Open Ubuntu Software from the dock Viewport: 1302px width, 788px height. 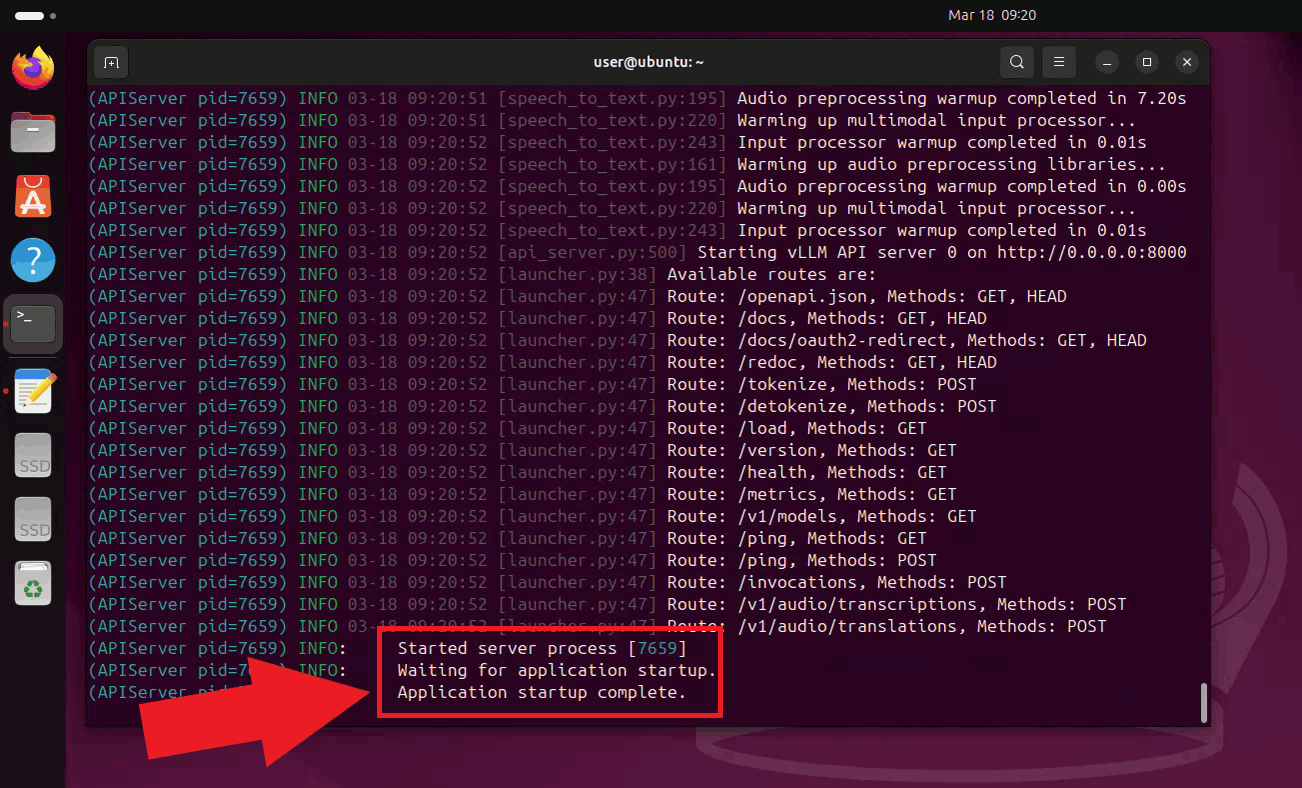click(x=32, y=196)
